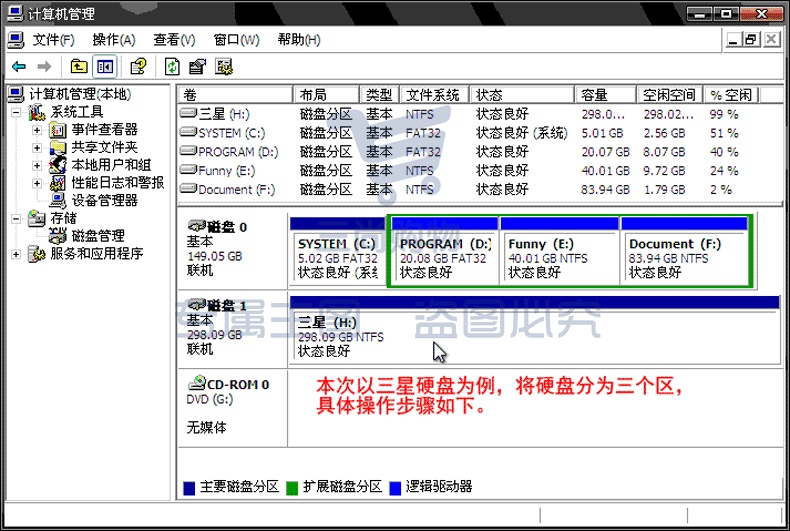Expand the 服务和应用程序 node
790x531 pixels.
click(x=16, y=254)
